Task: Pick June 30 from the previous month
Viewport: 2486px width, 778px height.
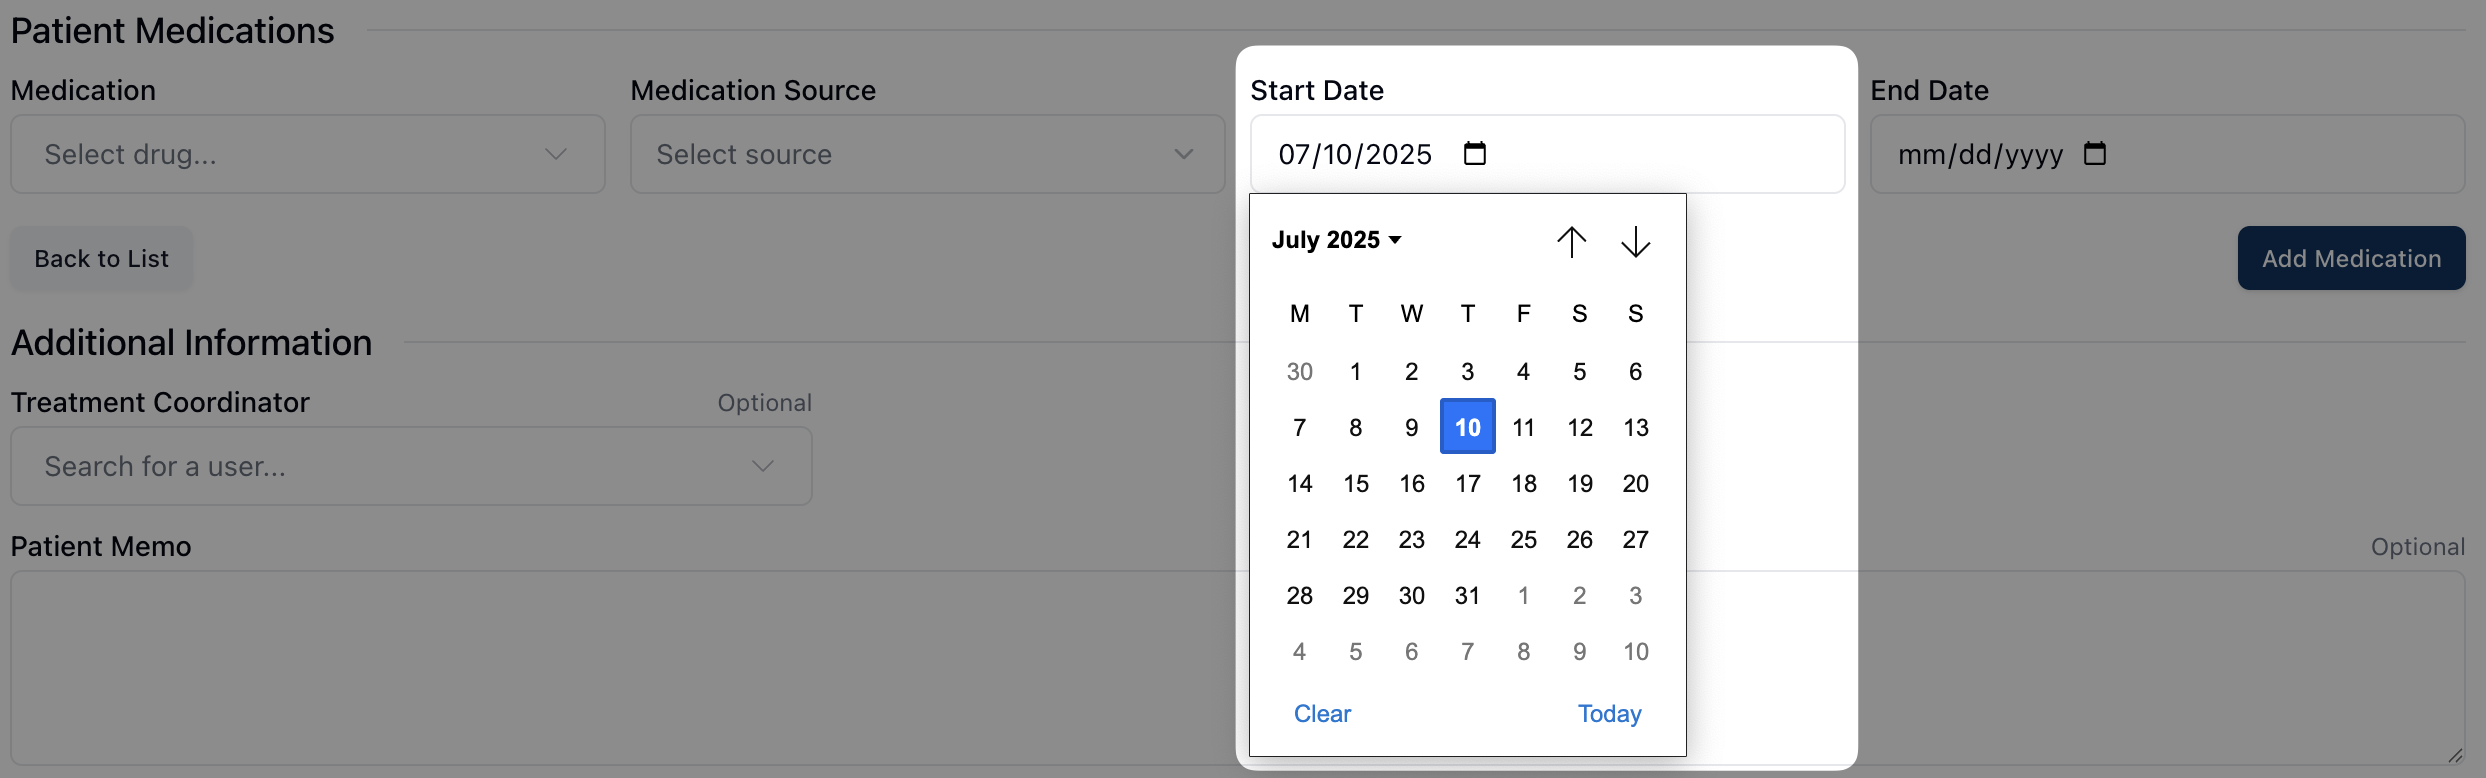Action: [x=1299, y=372]
